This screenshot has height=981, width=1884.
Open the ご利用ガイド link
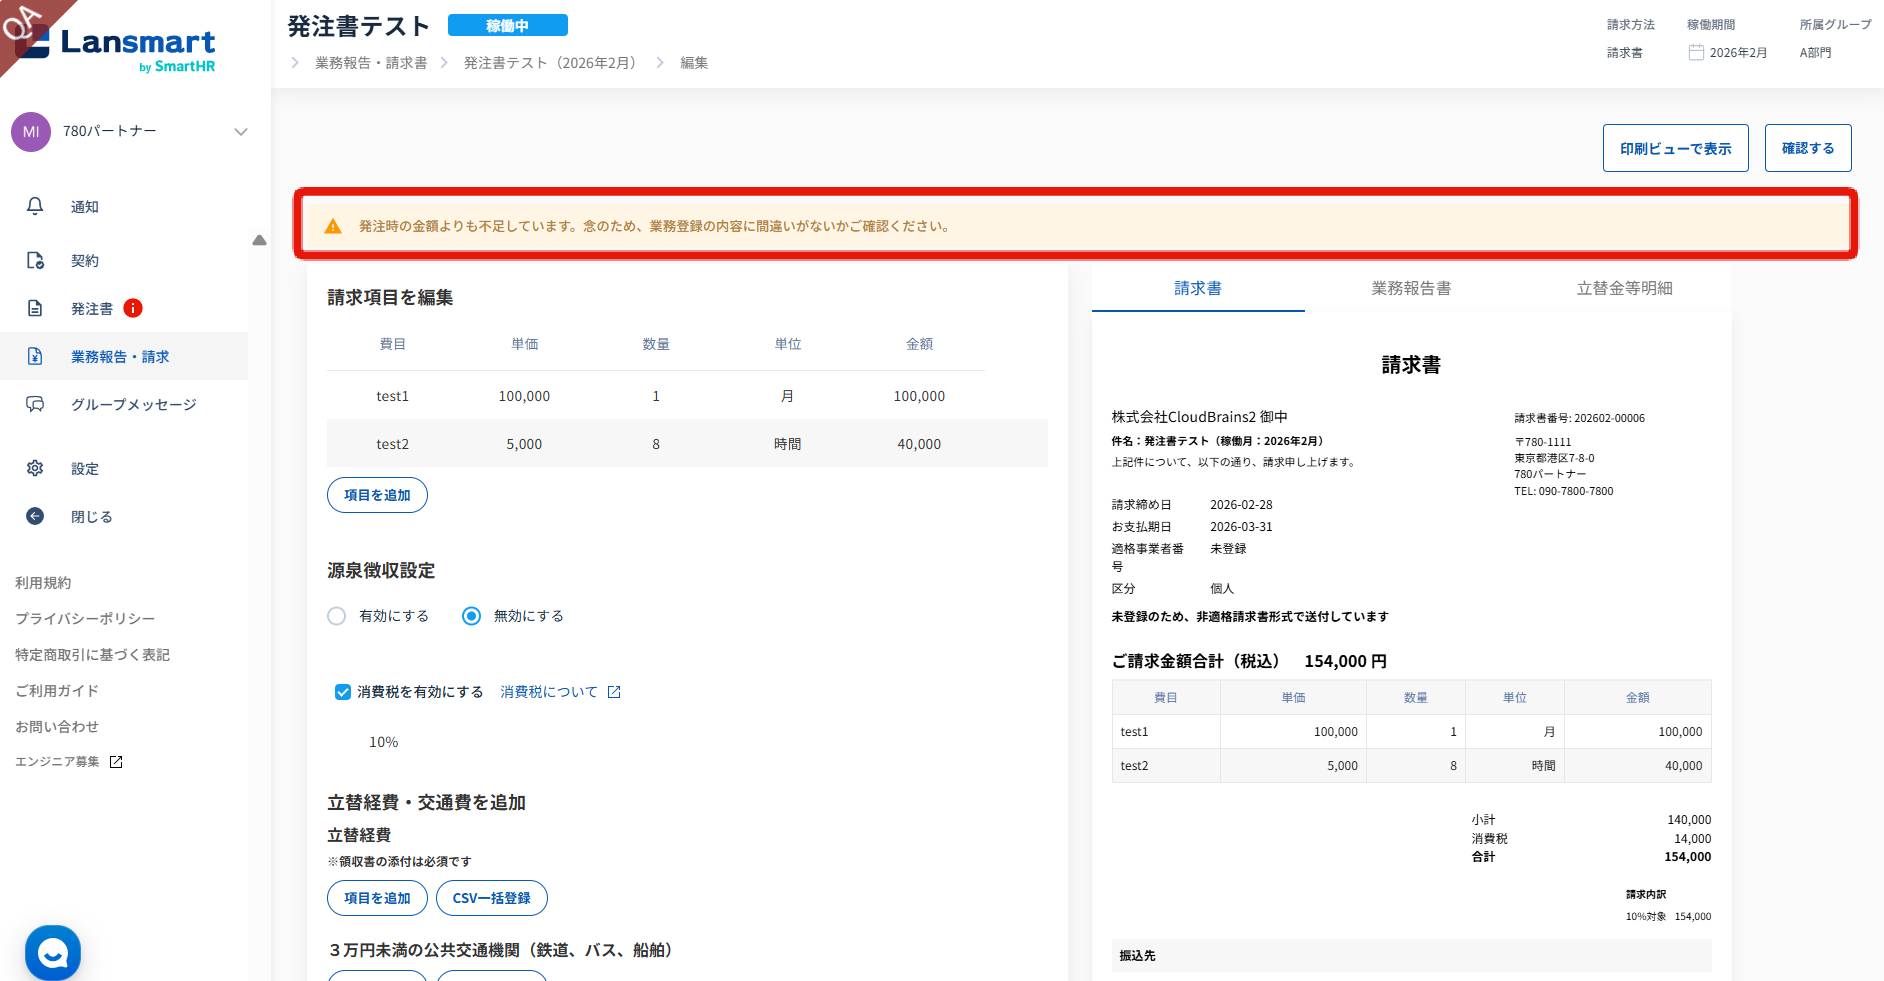pyautogui.click(x=57, y=691)
